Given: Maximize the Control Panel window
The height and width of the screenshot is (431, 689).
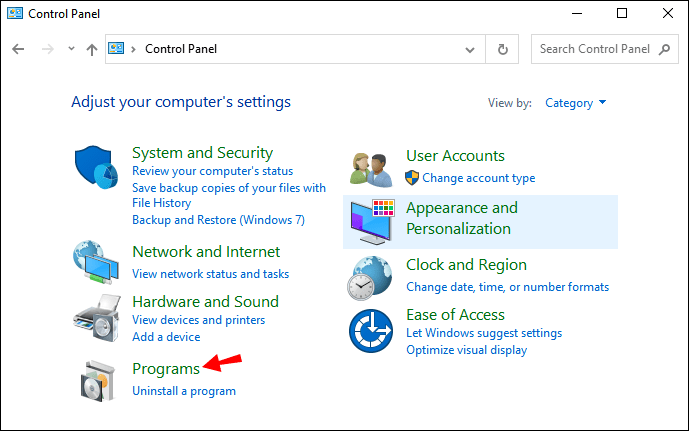Looking at the screenshot, I should 622,13.
